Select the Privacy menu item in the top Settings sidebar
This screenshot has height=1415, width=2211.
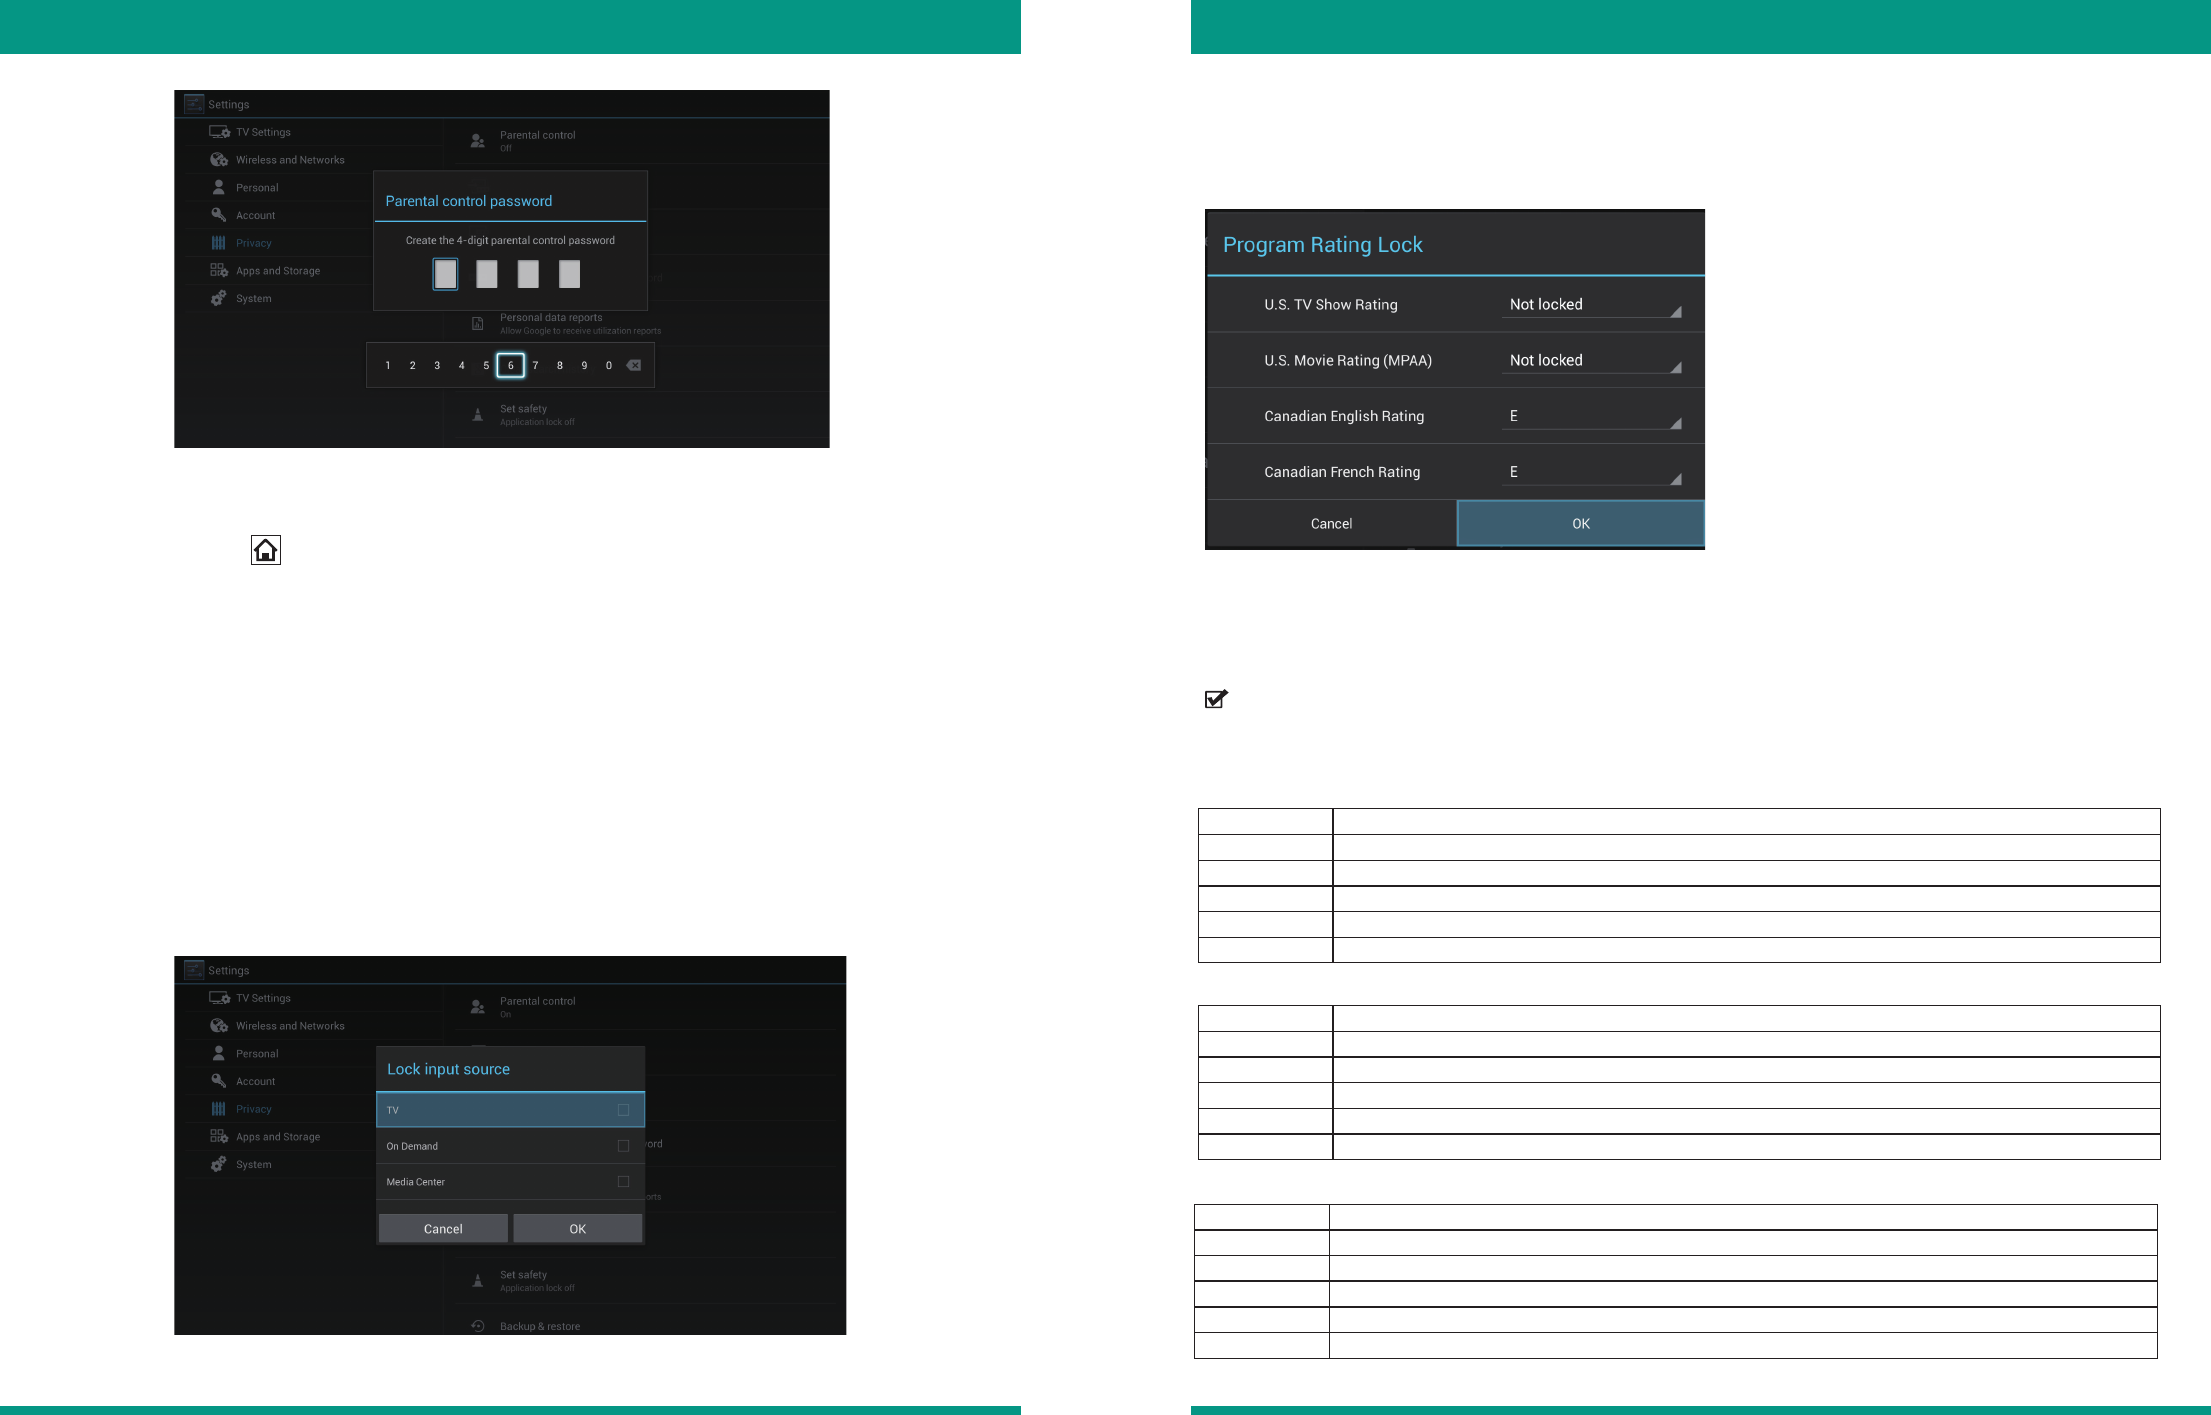pyautogui.click(x=253, y=243)
